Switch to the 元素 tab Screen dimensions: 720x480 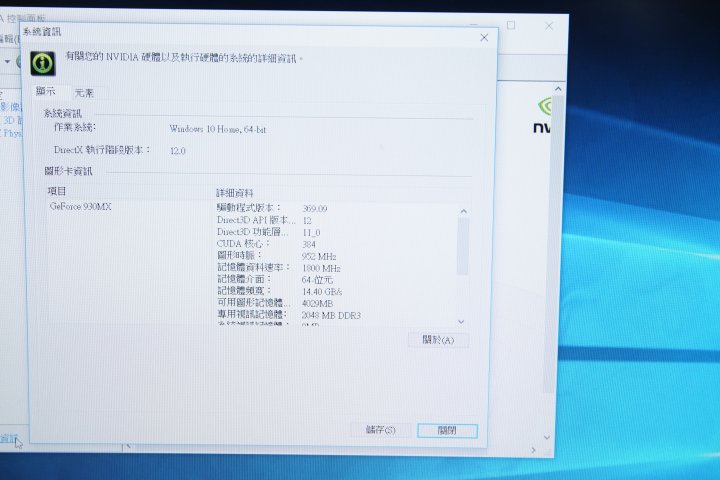pos(84,93)
